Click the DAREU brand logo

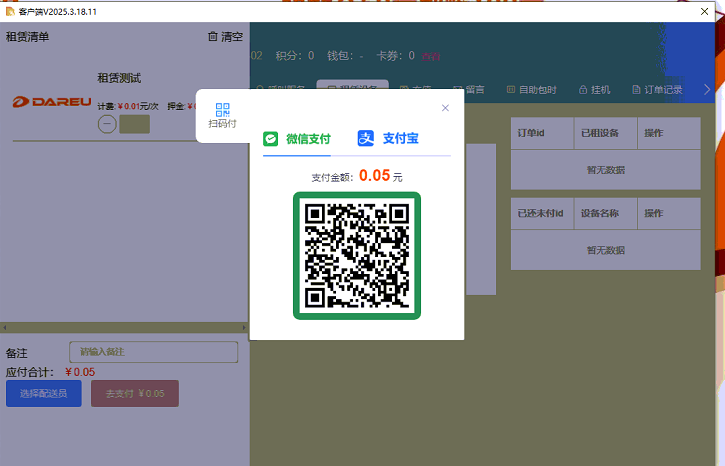tap(52, 102)
